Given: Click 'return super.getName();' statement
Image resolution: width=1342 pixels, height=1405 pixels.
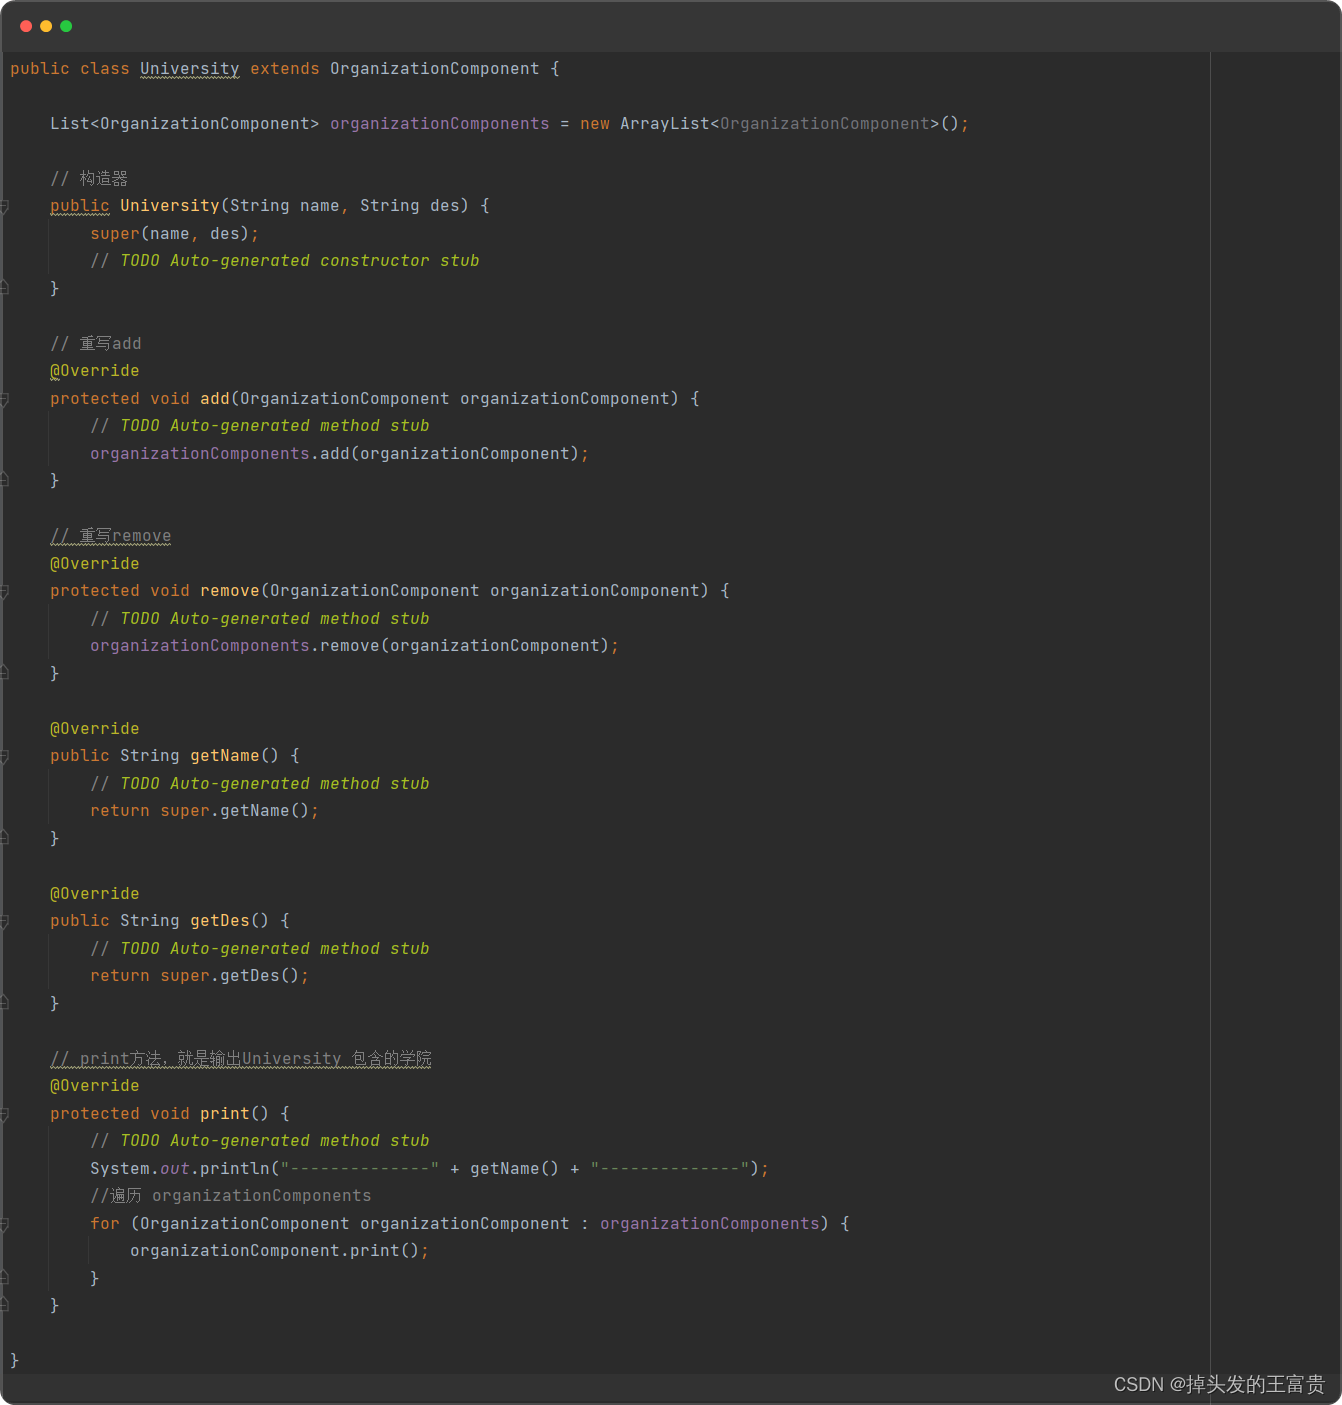Looking at the screenshot, I should (204, 811).
